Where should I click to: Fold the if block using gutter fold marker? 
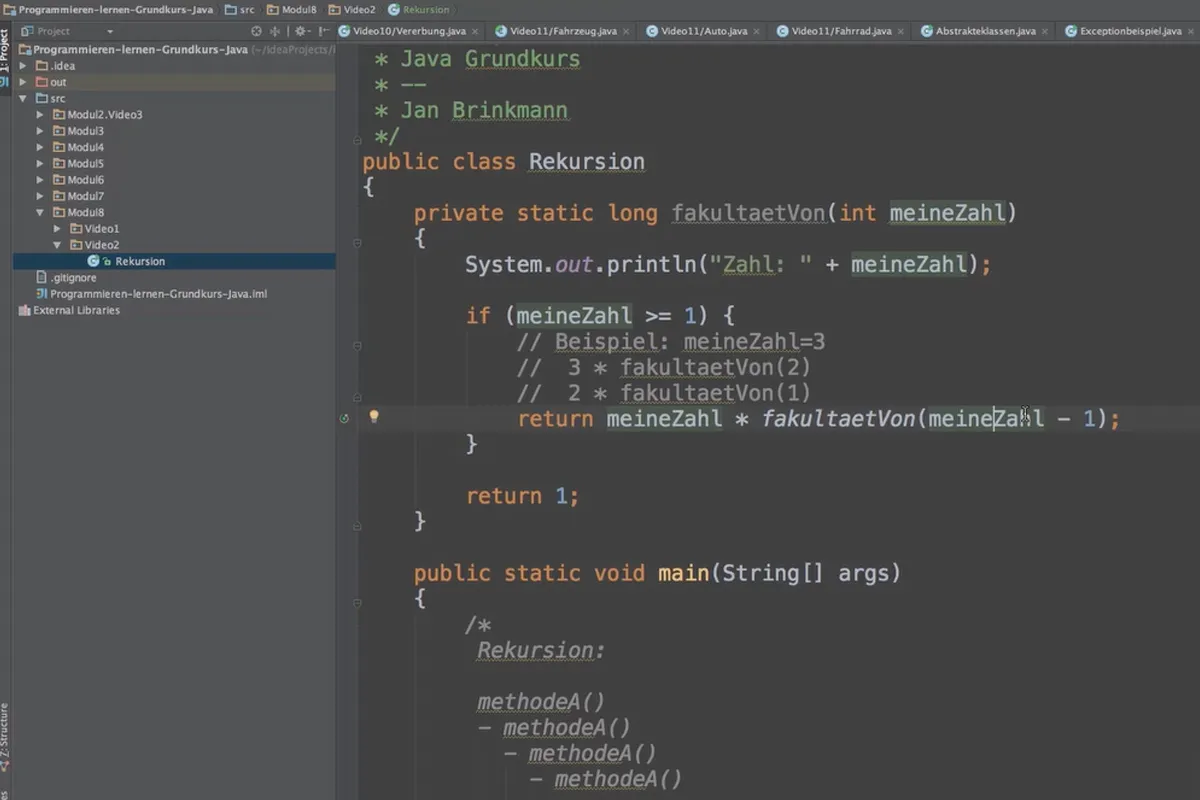[357, 344]
